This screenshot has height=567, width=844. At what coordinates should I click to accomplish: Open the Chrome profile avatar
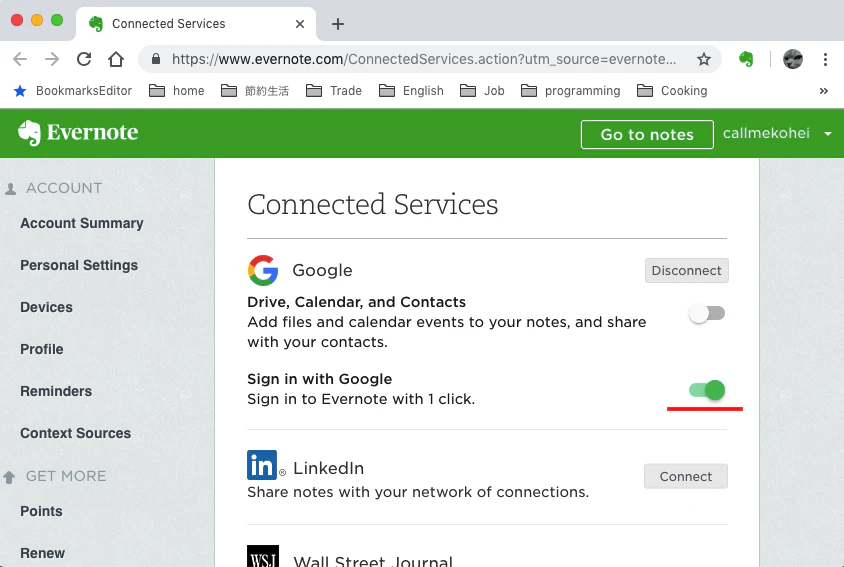click(793, 59)
